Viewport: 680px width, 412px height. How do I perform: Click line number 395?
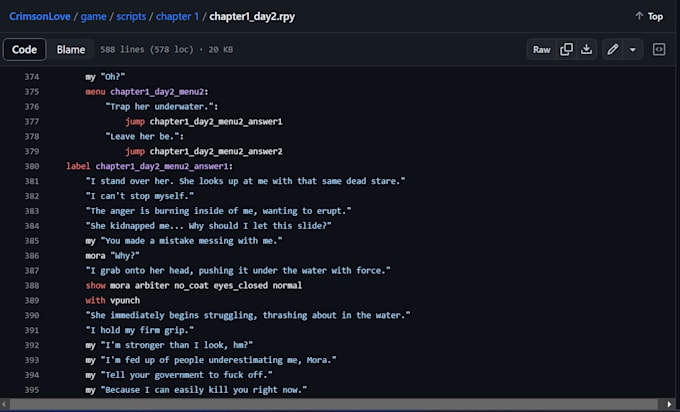pos(33,389)
